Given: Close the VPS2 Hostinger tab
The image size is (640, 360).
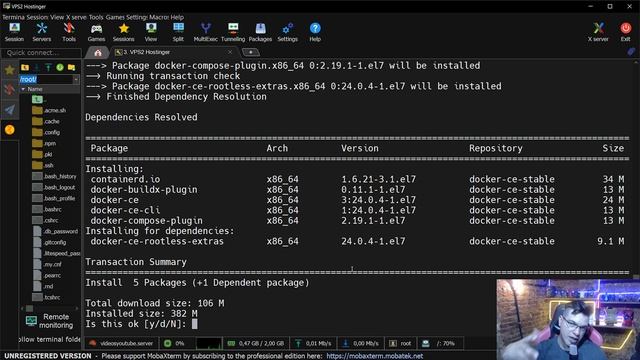Looking at the screenshot, I should point(230,52).
